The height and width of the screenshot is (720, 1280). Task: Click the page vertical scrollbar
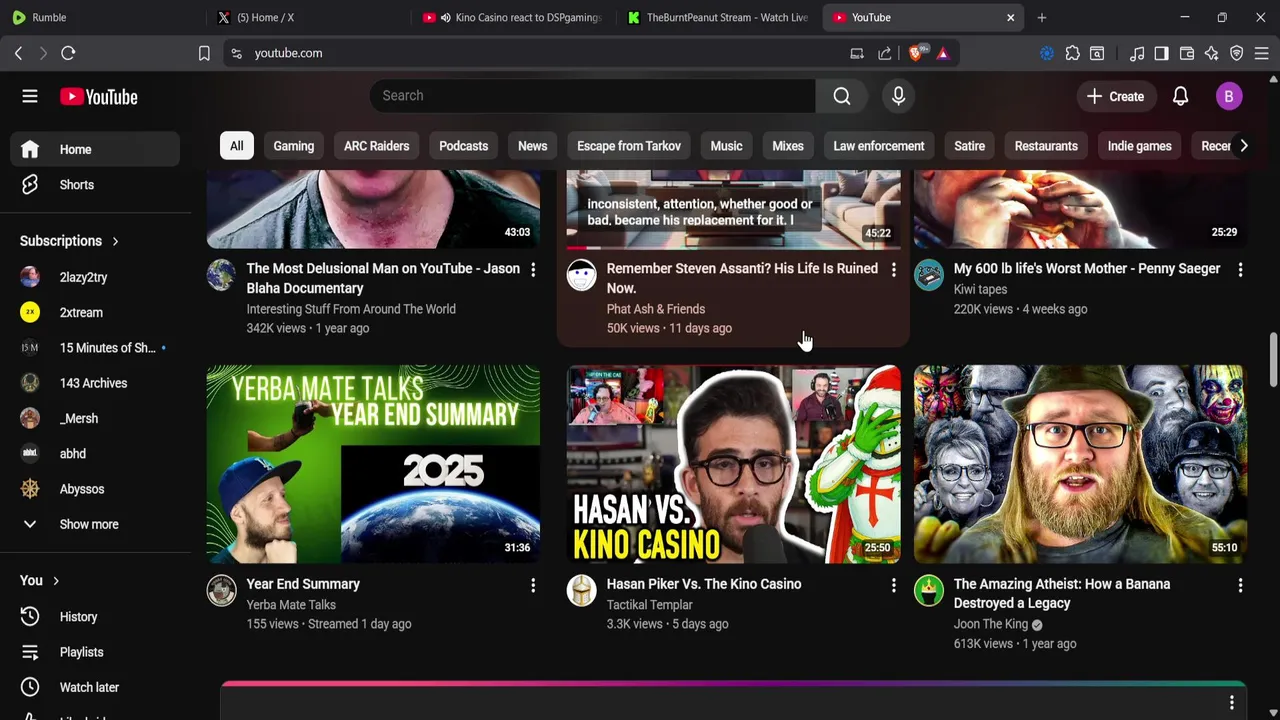(x=1273, y=359)
